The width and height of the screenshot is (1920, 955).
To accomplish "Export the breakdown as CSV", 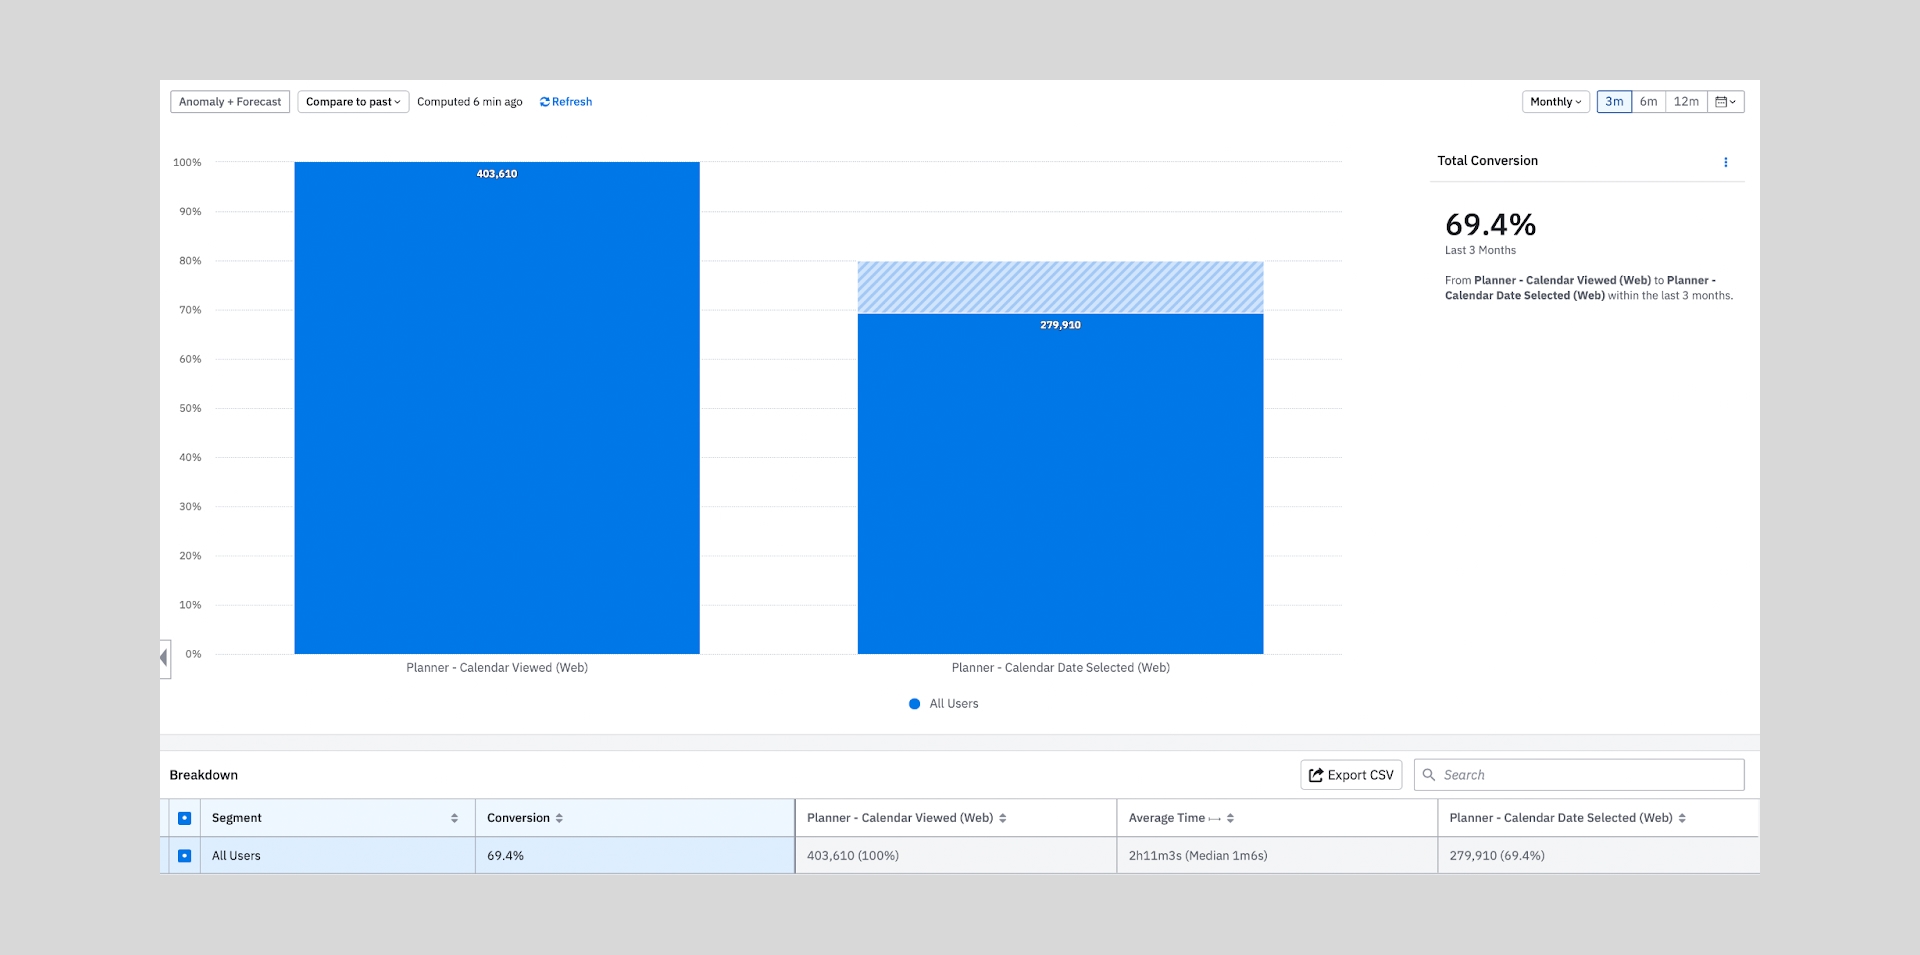I will (1351, 775).
